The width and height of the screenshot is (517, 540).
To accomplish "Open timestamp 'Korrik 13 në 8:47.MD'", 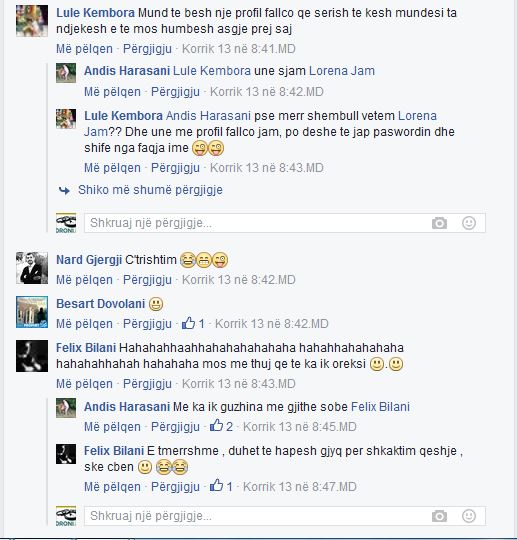I will point(300,487).
